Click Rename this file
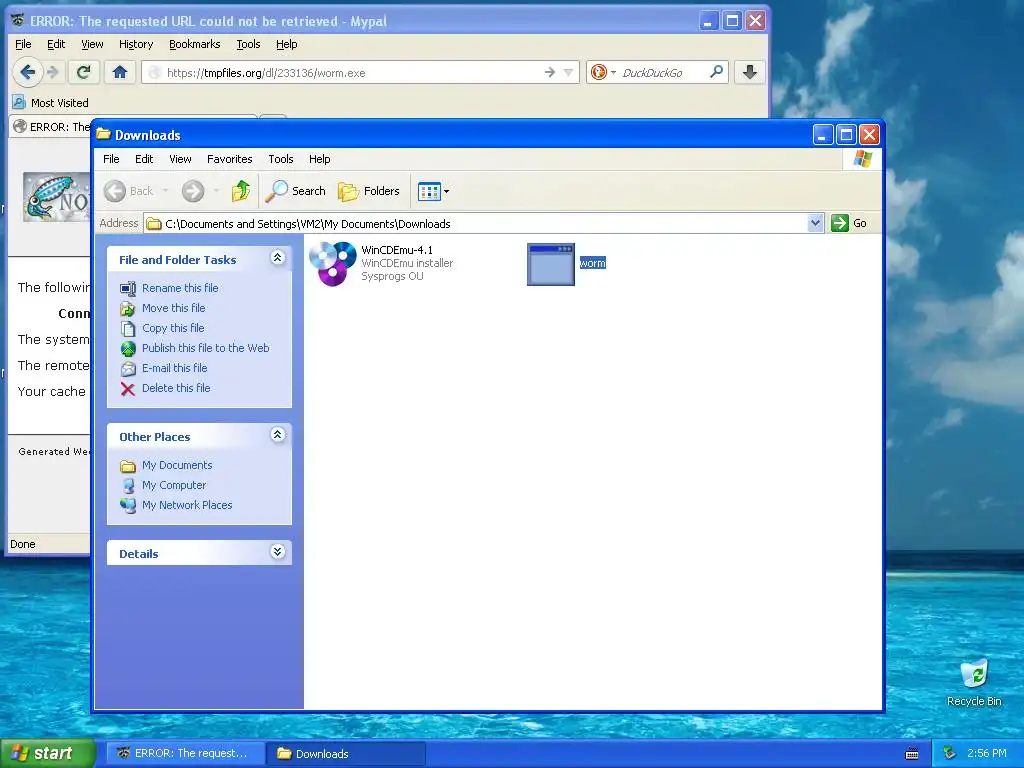This screenshot has height=768, width=1024. tap(180, 288)
